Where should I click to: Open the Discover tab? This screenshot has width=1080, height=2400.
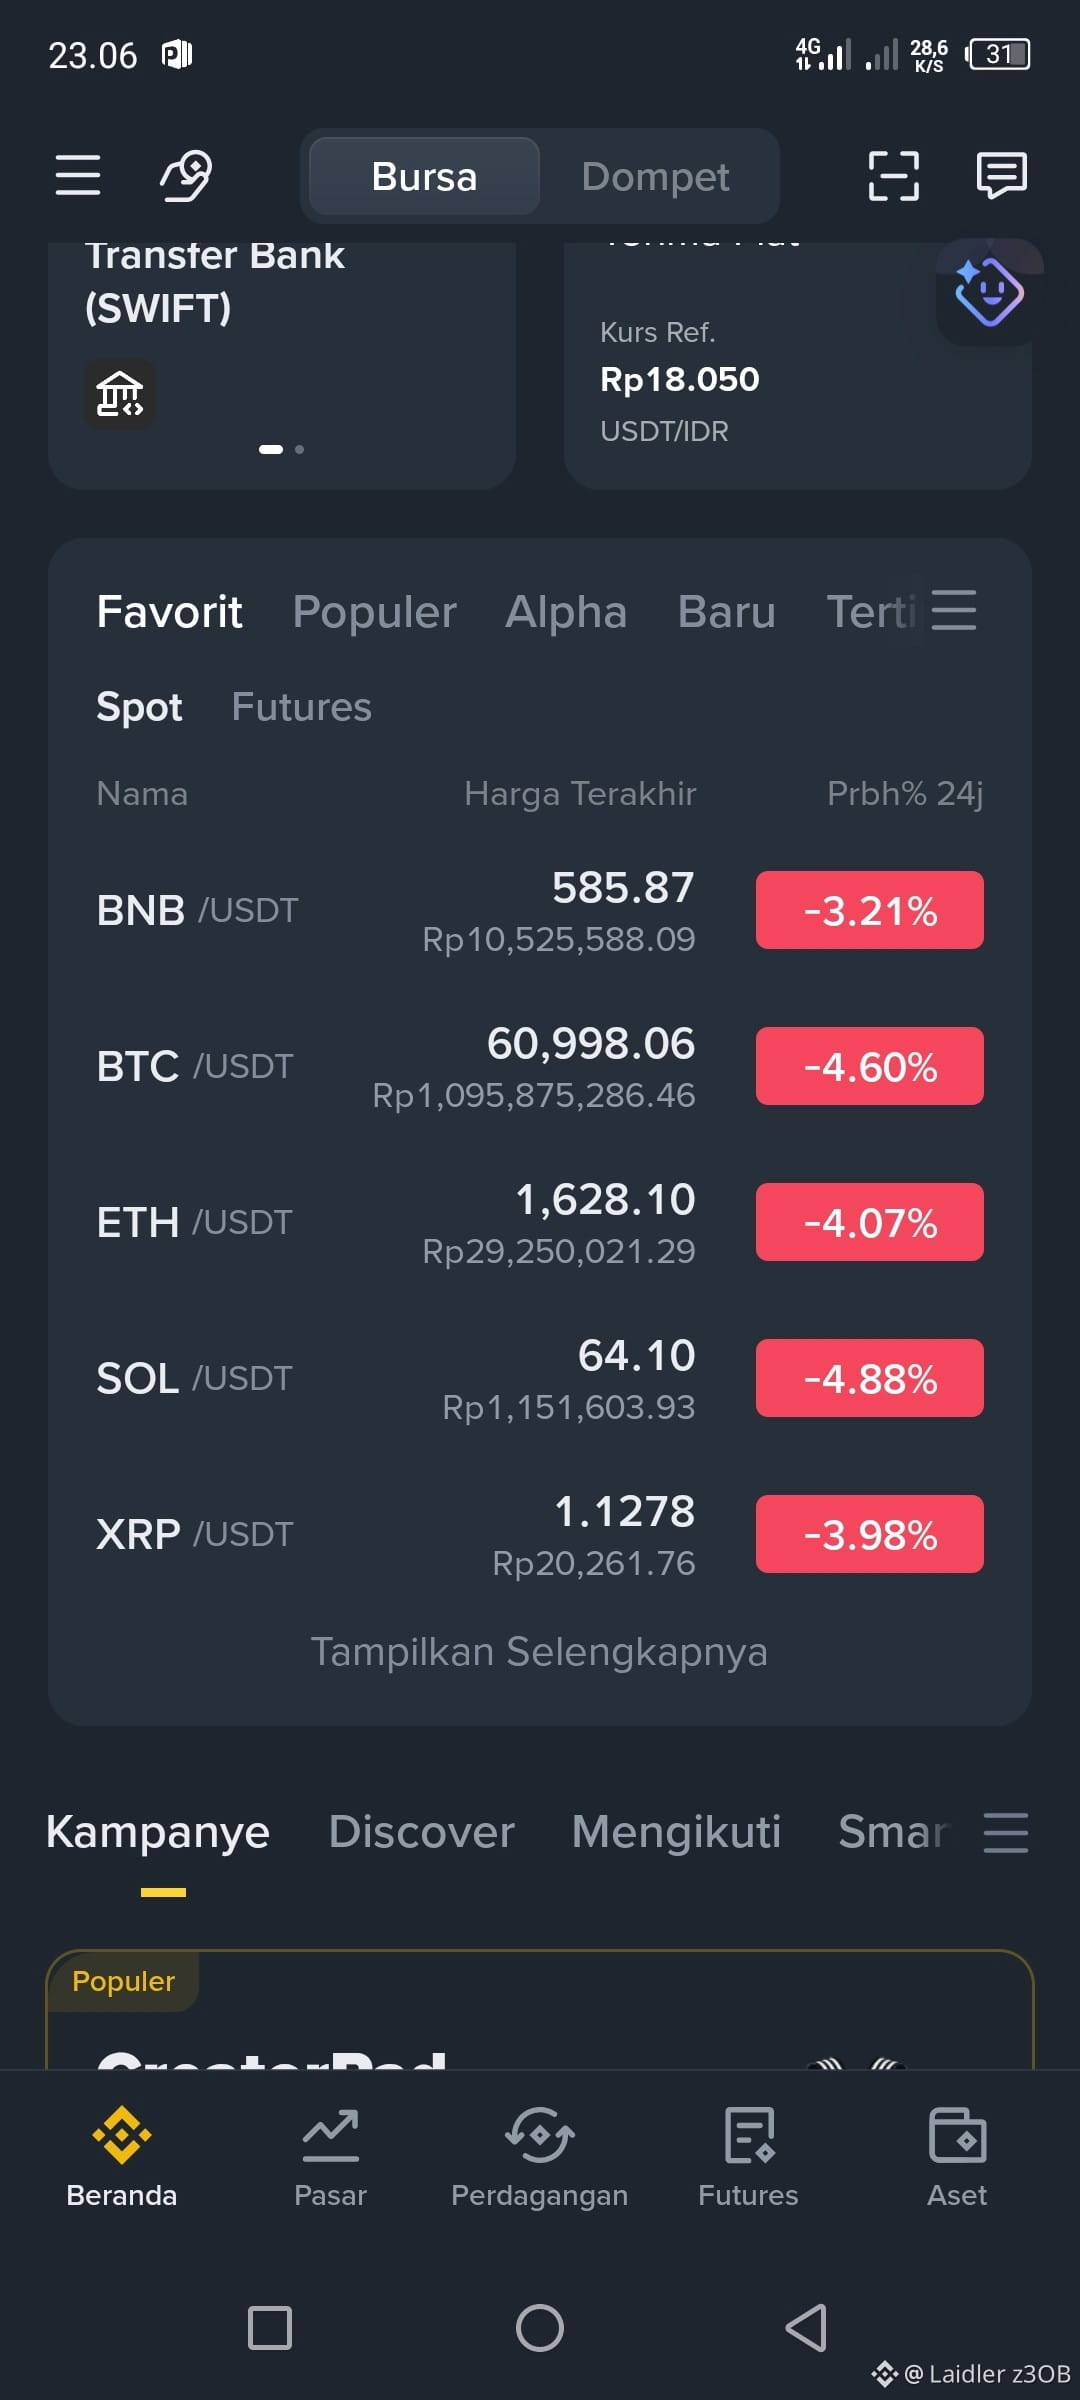[421, 1832]
